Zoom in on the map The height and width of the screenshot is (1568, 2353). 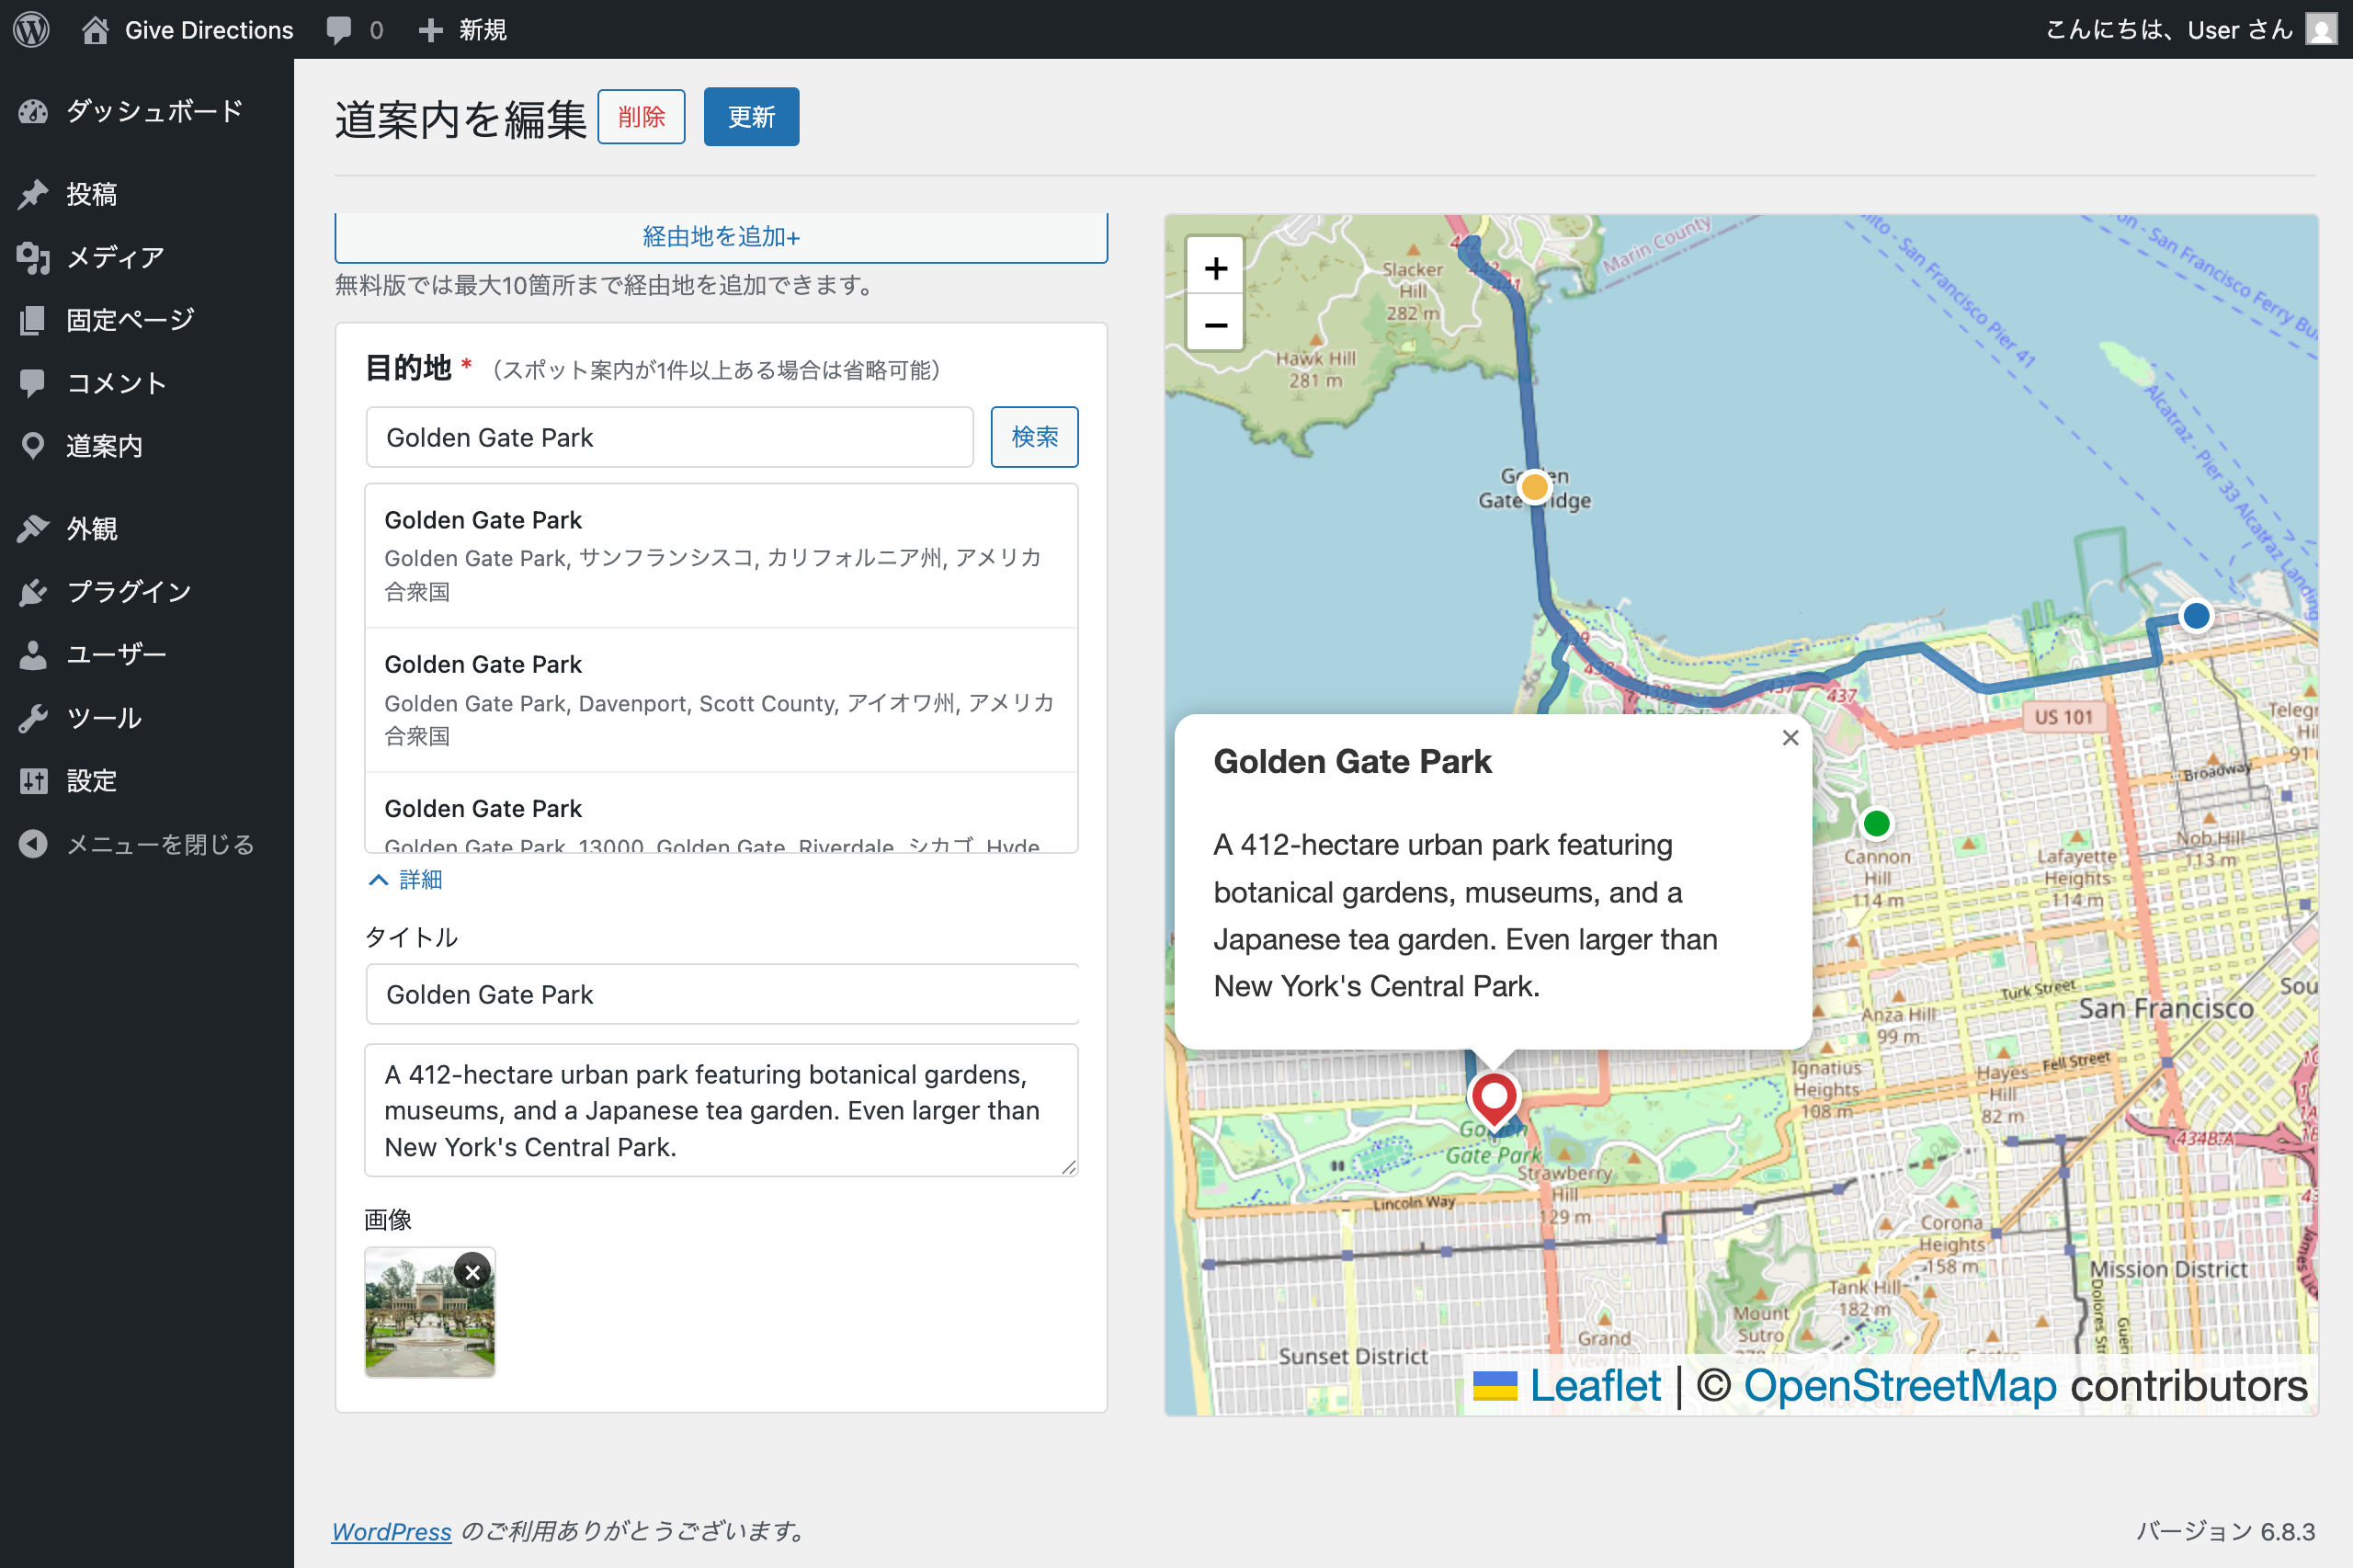tap(1215, 267)
